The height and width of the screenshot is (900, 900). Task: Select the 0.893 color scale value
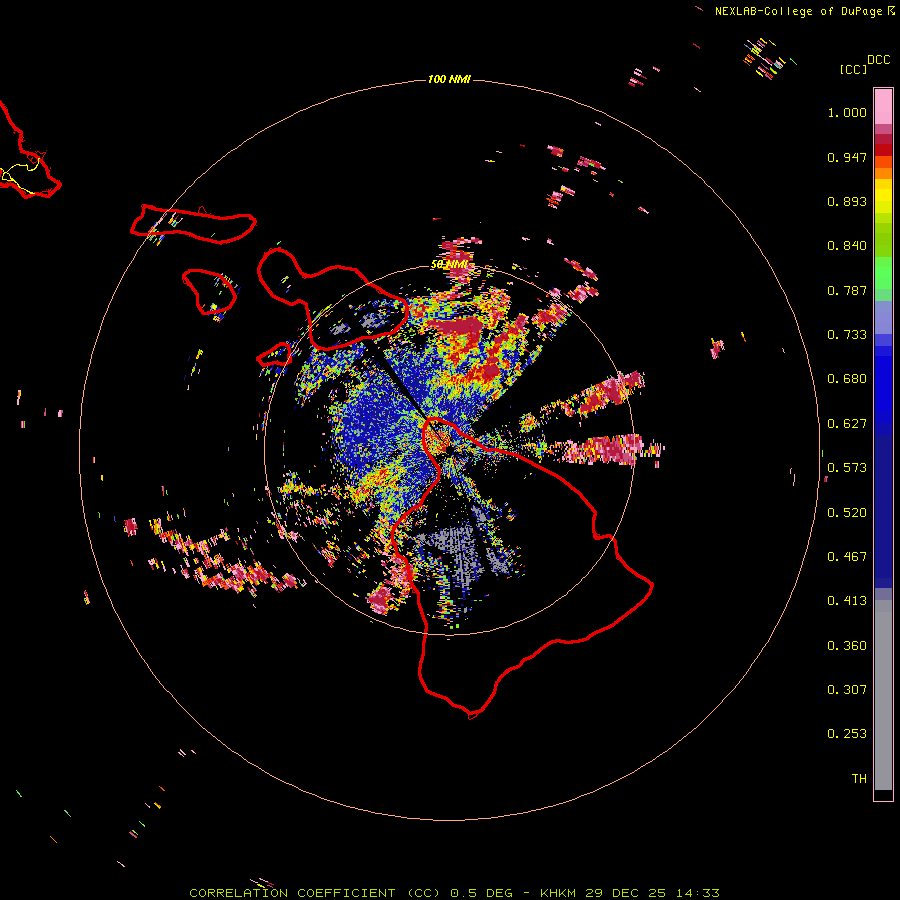point(847,201)
